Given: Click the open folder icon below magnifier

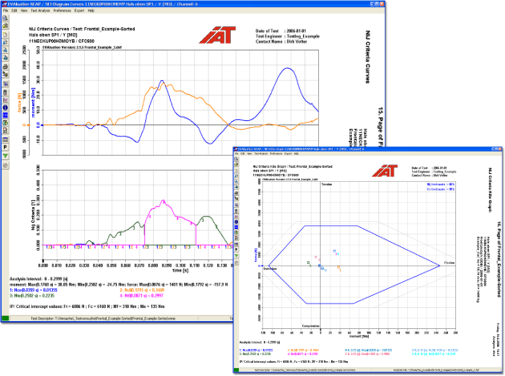Looking at the screenshot, I should point(5,26).
